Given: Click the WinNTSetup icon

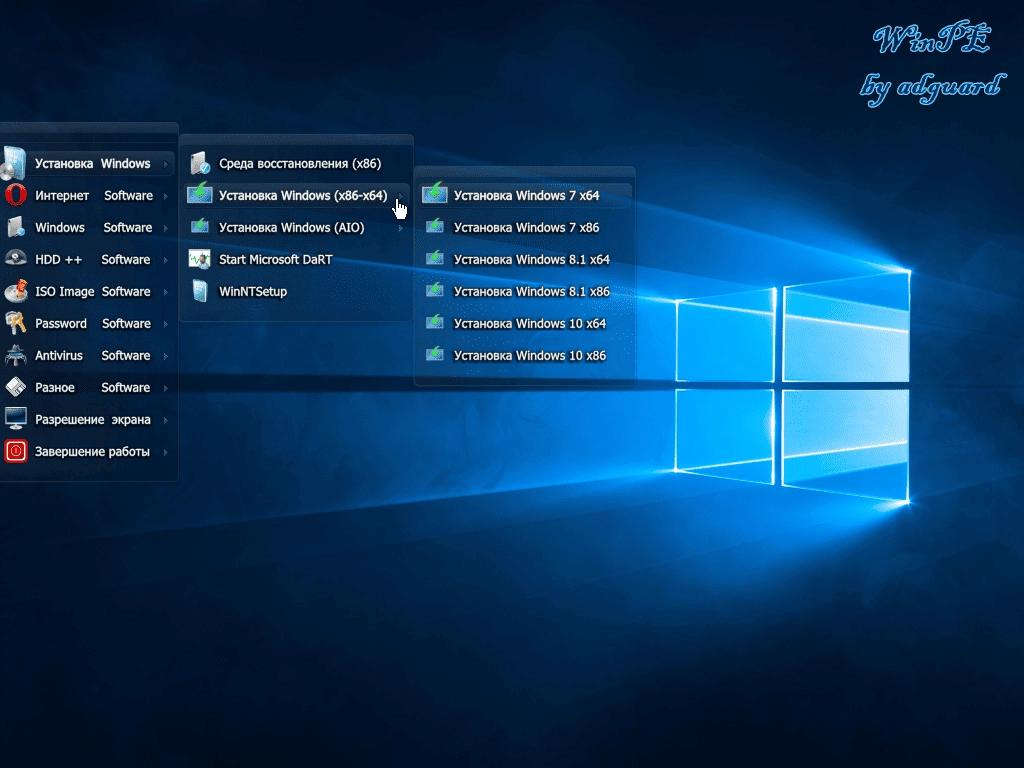Looking at the screenshot, I should (x=200, y=291).
